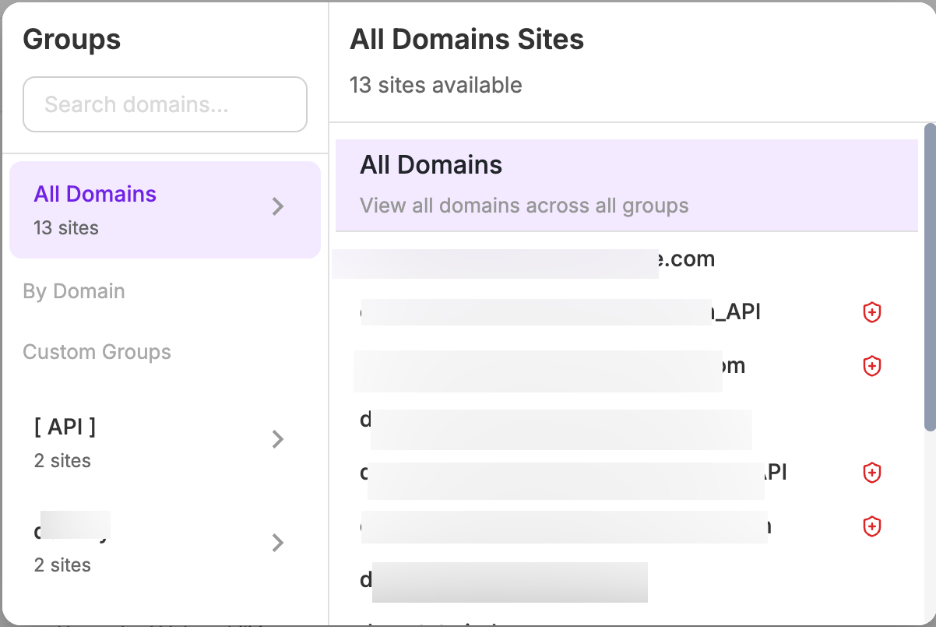Expand the chevron below the [ API ] group
Screen dimensions: 936x627
coord(278,543)
